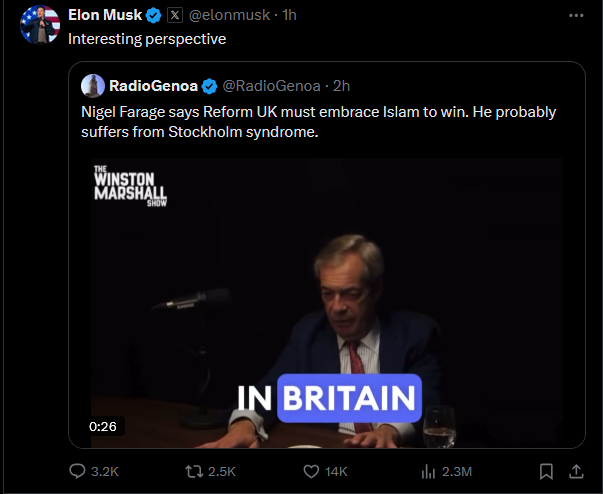Open view analytics bar-chart icon
Screen dimensions: 603x494
(x=428, y=471)
